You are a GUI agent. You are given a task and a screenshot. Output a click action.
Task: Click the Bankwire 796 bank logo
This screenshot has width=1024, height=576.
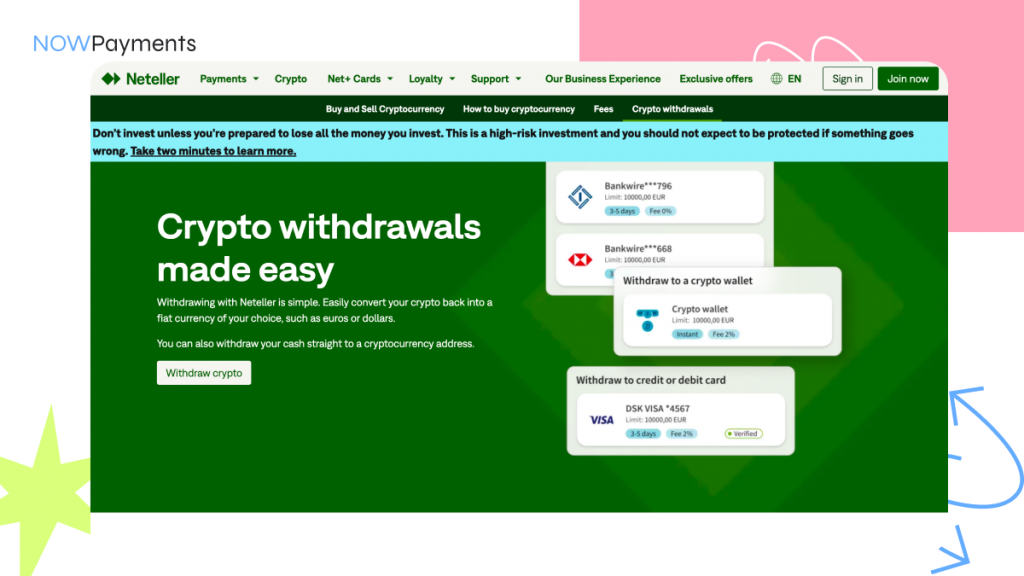point(580,197)
